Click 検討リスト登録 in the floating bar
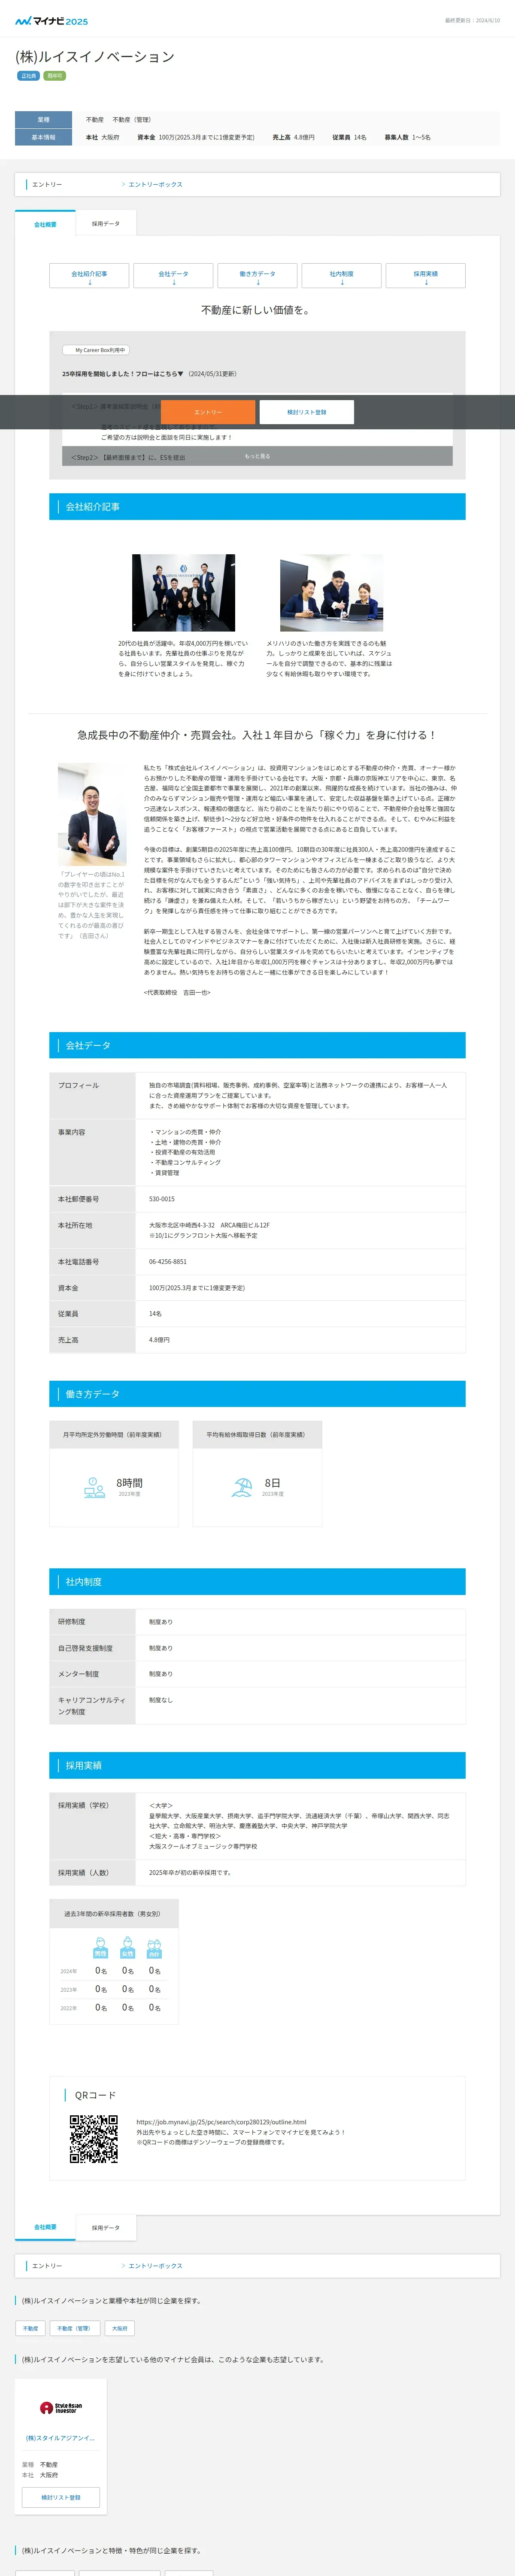Screen dimensions: 515x2576 (x=306, y=412)
